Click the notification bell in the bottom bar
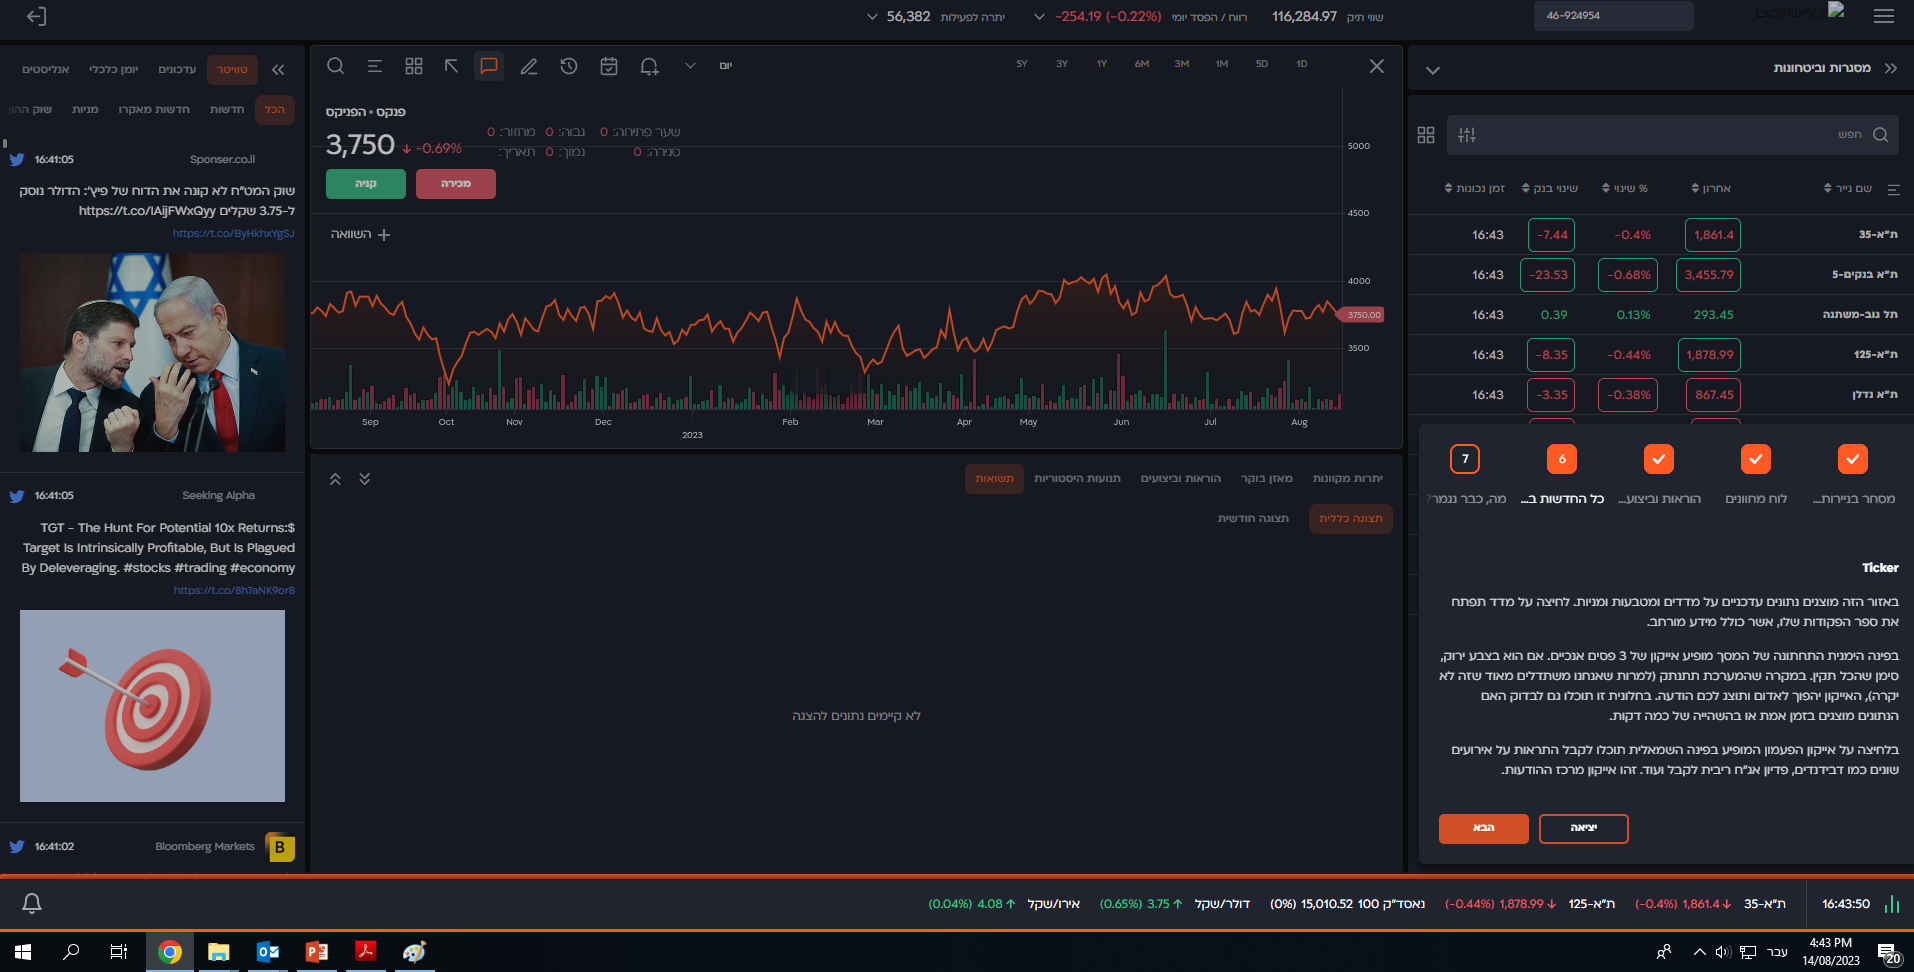This screenshot has height=972, width=1914. (32, 904)
